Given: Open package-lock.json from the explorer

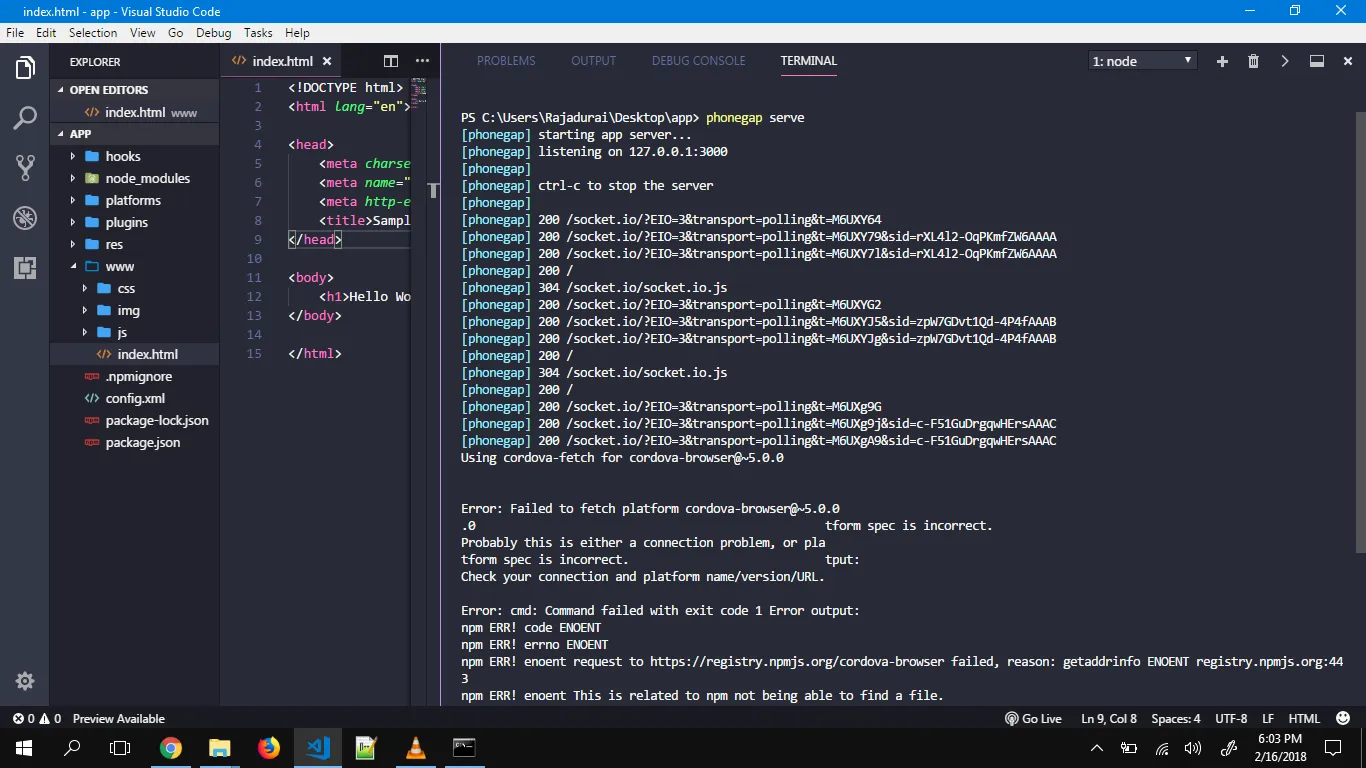Looking at the screenshot, I should point(135,420).
